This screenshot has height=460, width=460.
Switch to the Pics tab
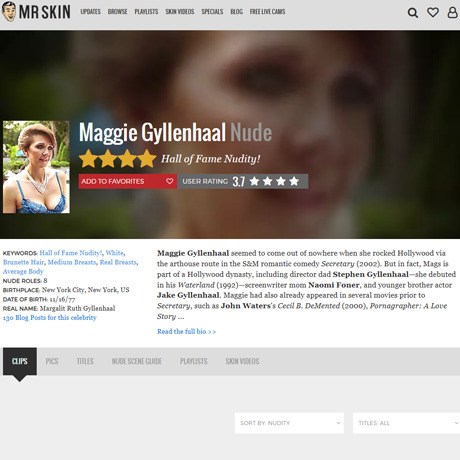click(x=52, y=361)
